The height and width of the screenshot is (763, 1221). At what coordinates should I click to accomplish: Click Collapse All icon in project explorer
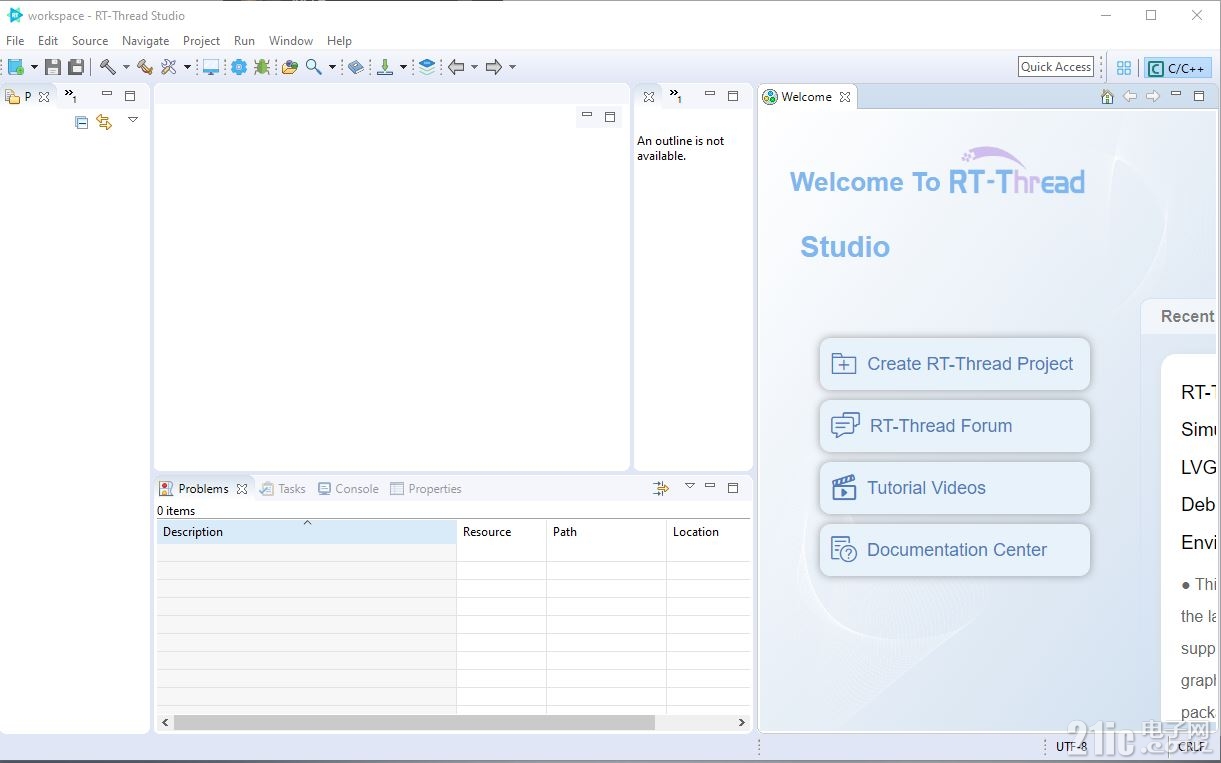point(82,122)
